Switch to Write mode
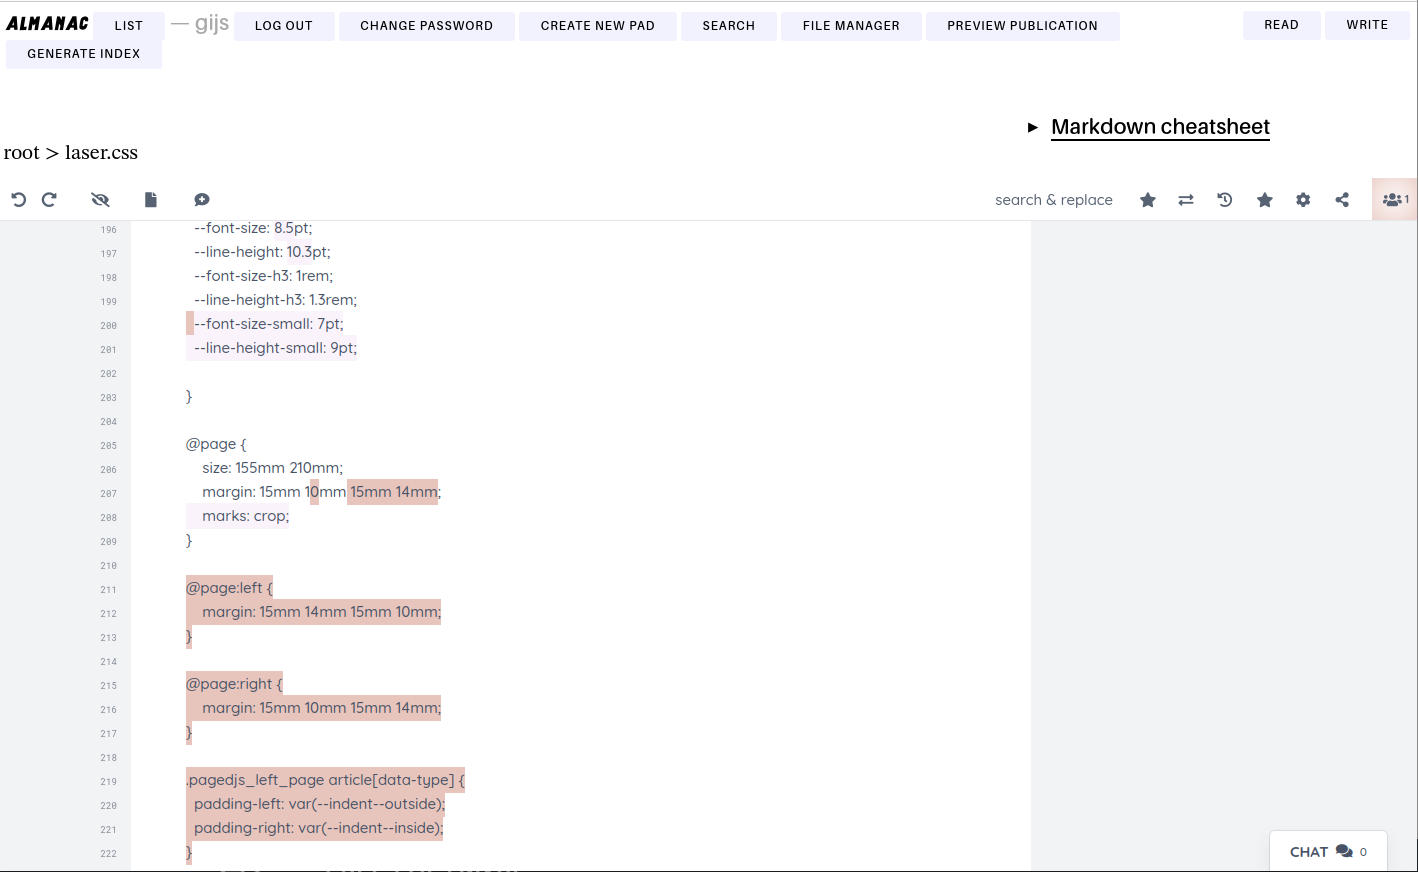 click(1367, 25)
